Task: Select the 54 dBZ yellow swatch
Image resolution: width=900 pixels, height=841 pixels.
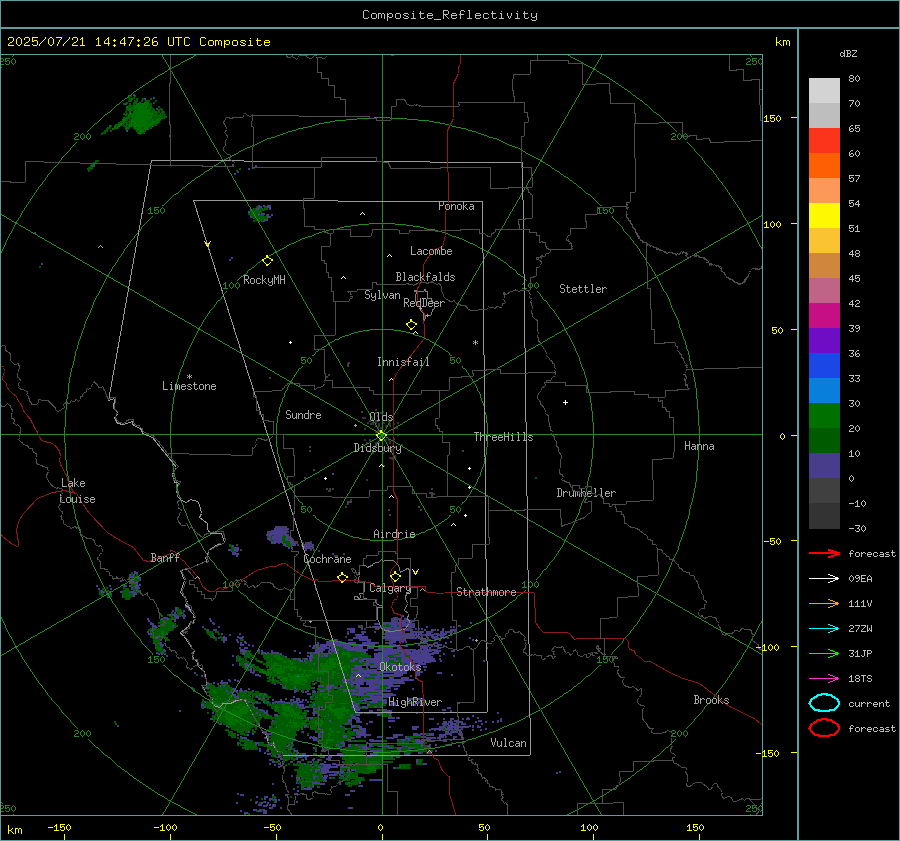Action: 824,215
